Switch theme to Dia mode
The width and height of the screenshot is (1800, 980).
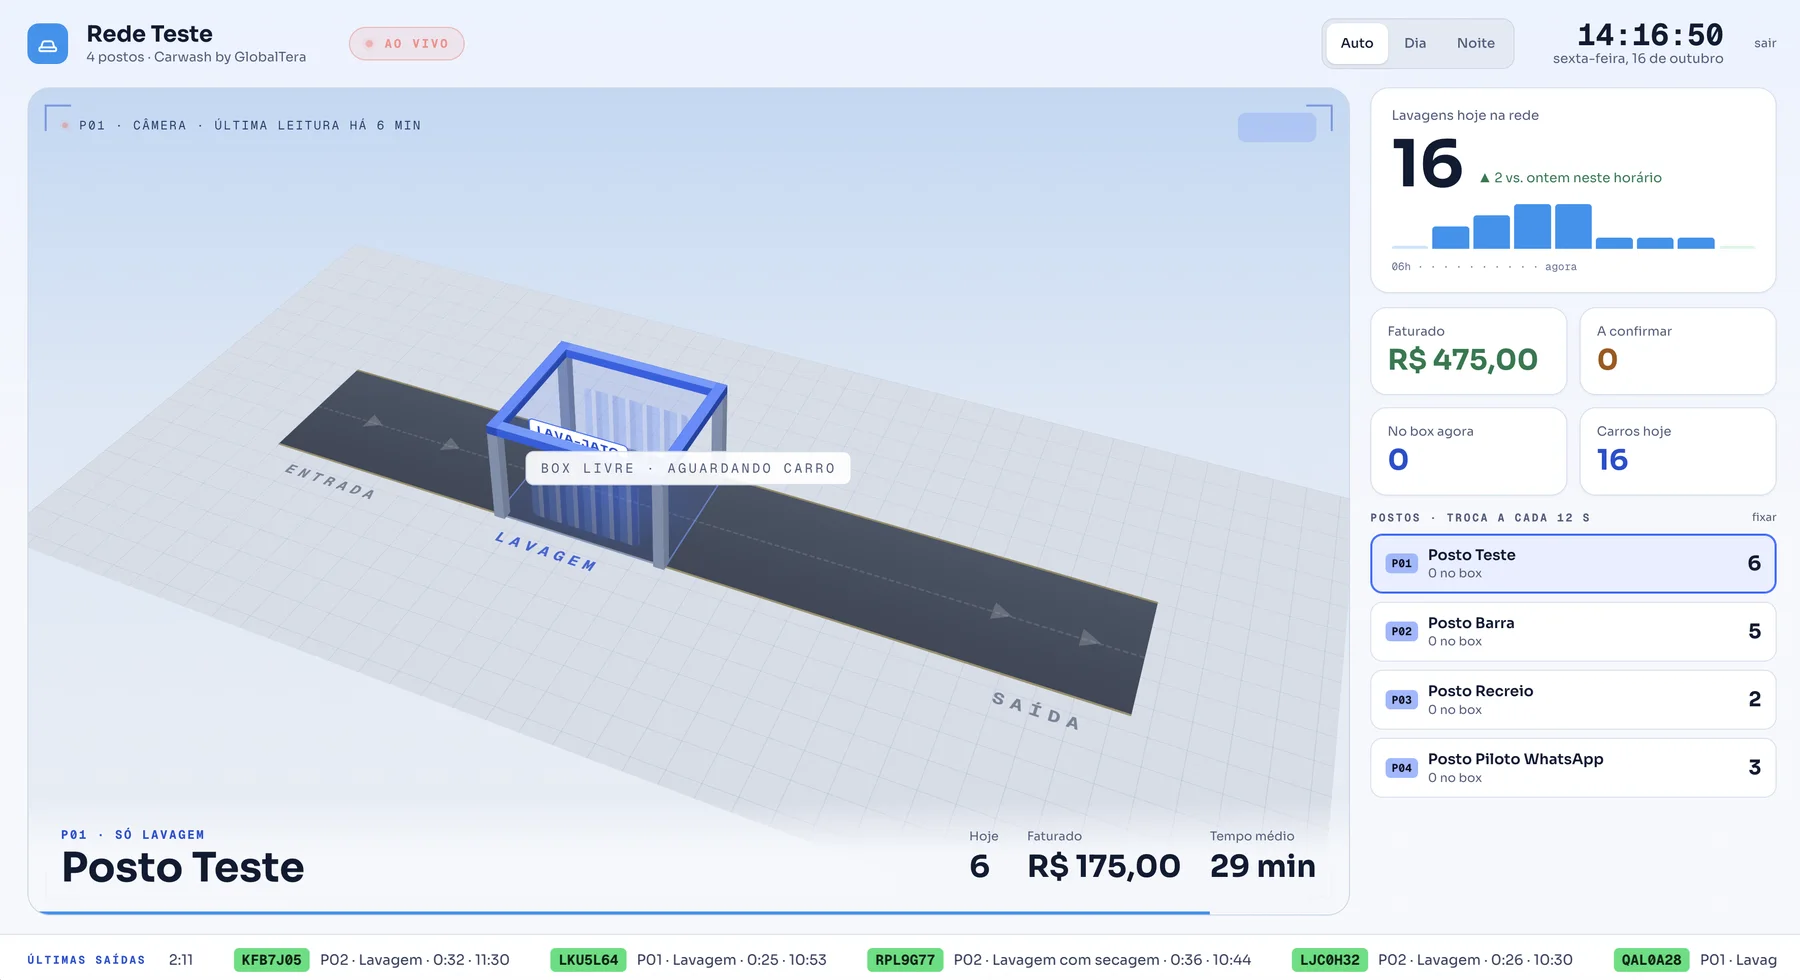pyautogui.click(x=1415, y=43)
